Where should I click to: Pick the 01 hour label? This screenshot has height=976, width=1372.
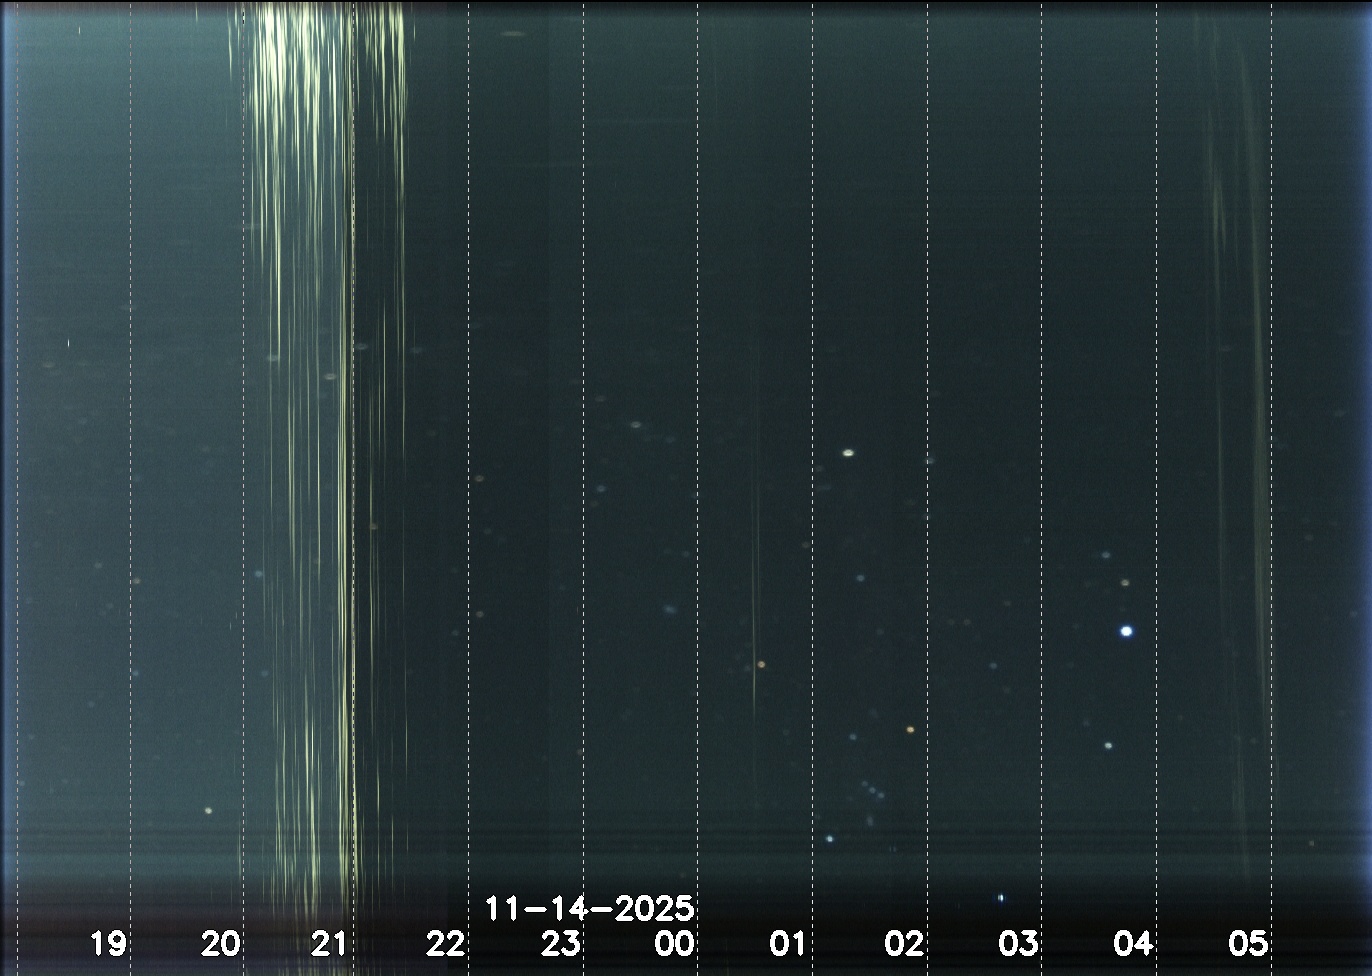pos(788,943)
